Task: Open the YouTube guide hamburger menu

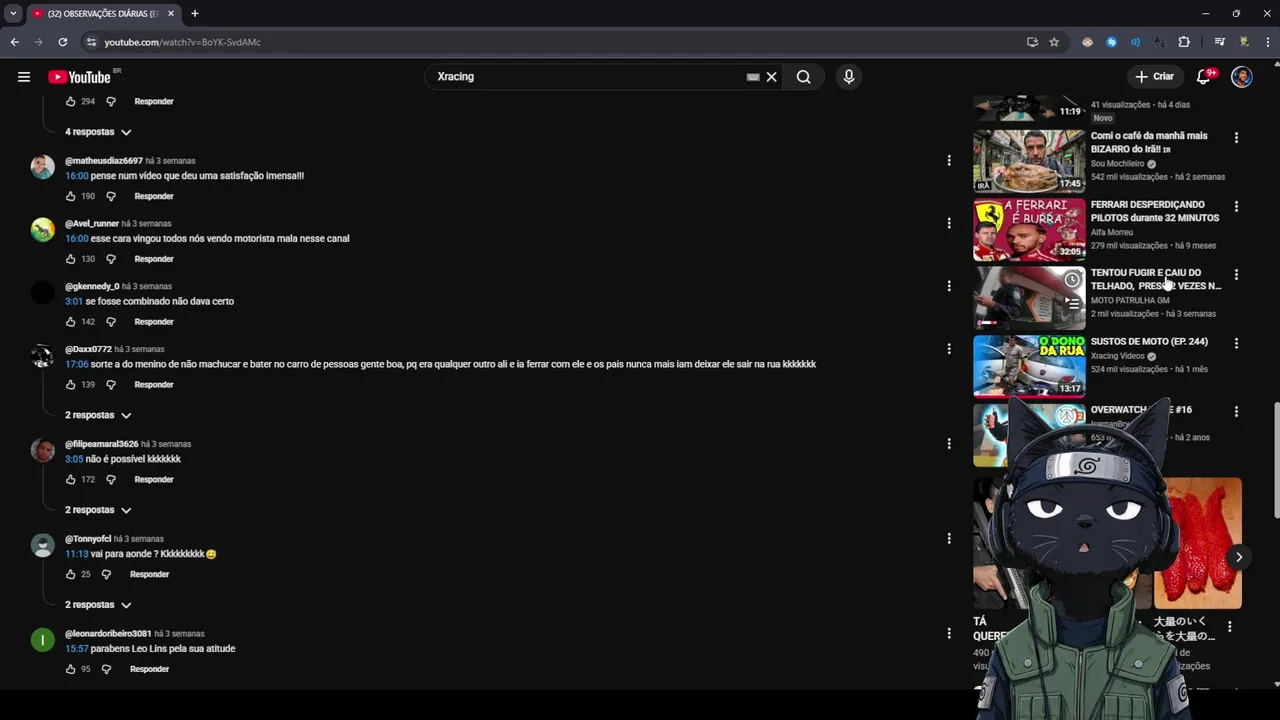Action: pos(24,77)
